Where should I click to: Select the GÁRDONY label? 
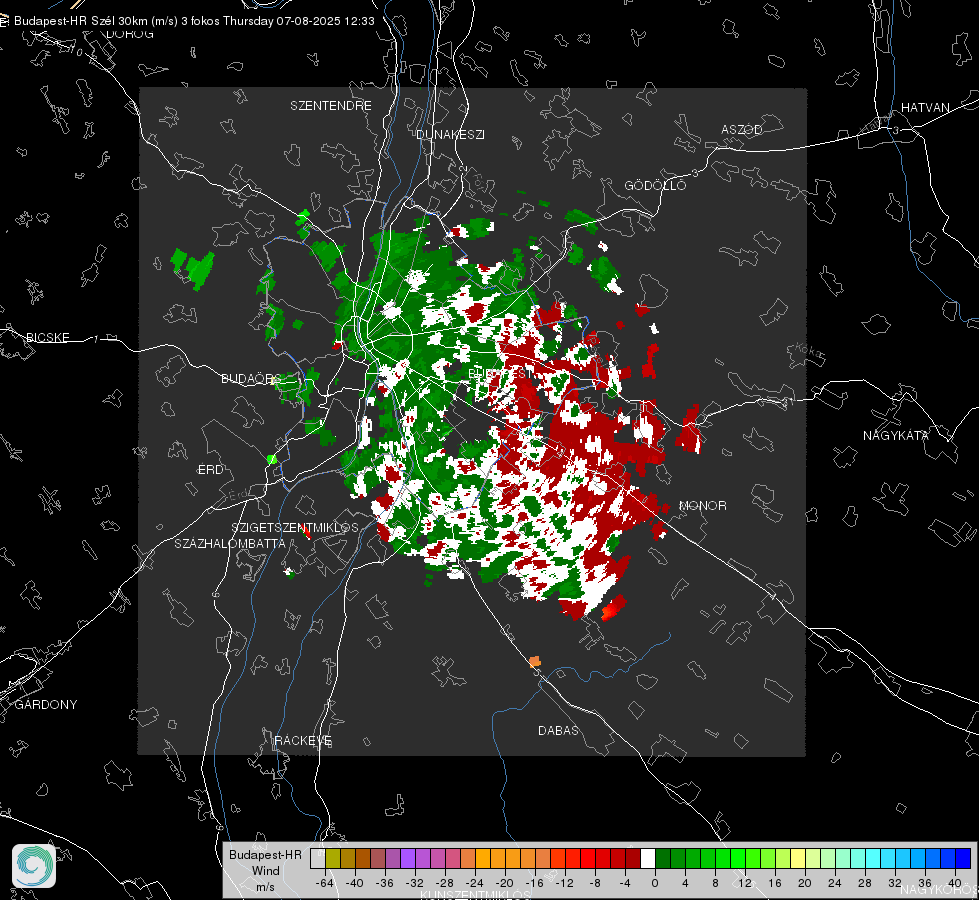tap(46, 705)
